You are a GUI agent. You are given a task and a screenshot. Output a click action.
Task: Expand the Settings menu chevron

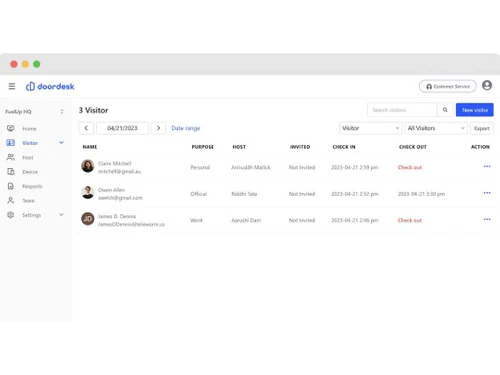(x=61, y=215)
